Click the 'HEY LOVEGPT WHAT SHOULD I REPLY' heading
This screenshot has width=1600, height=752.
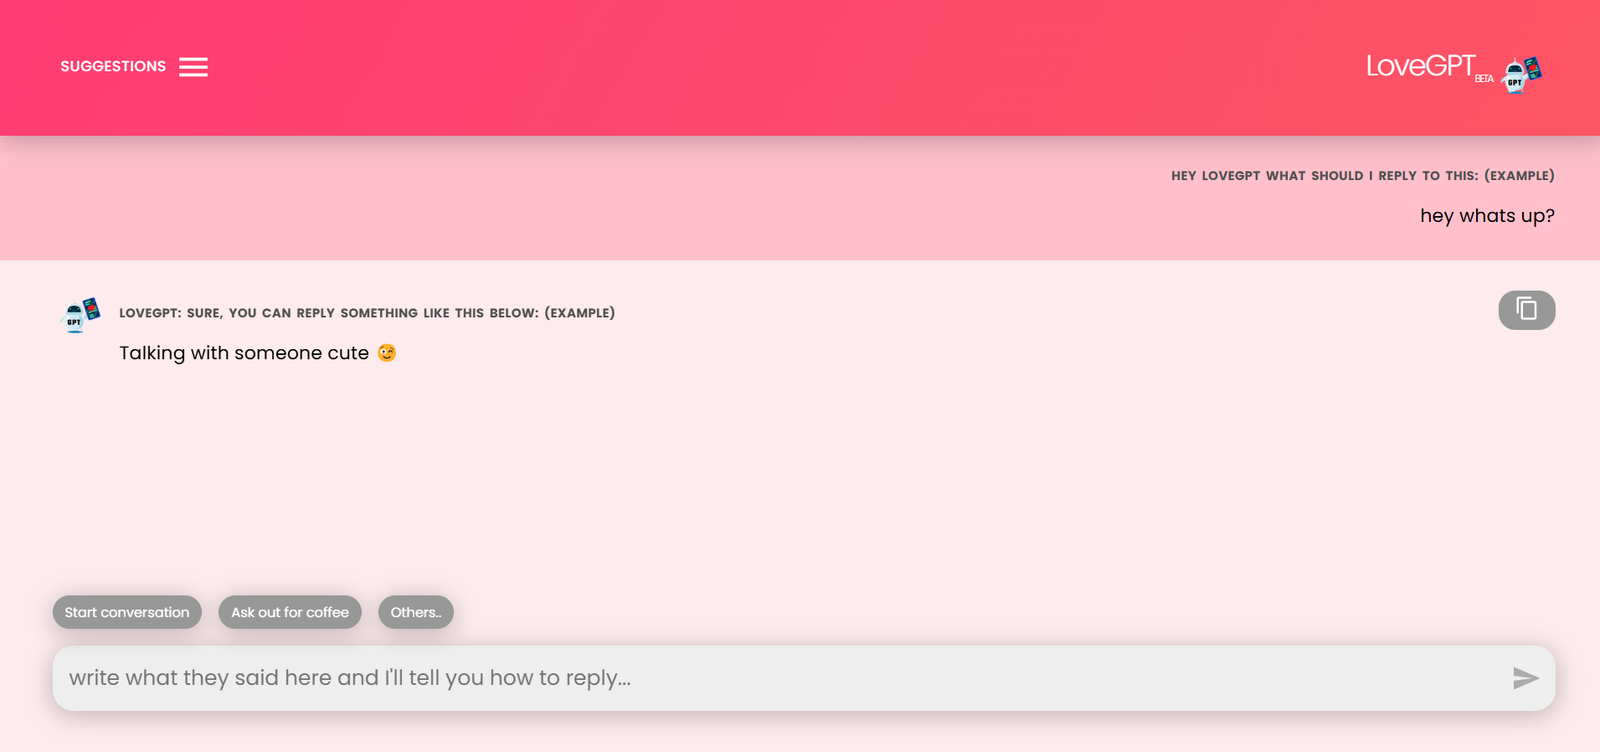click(1362, 176)
